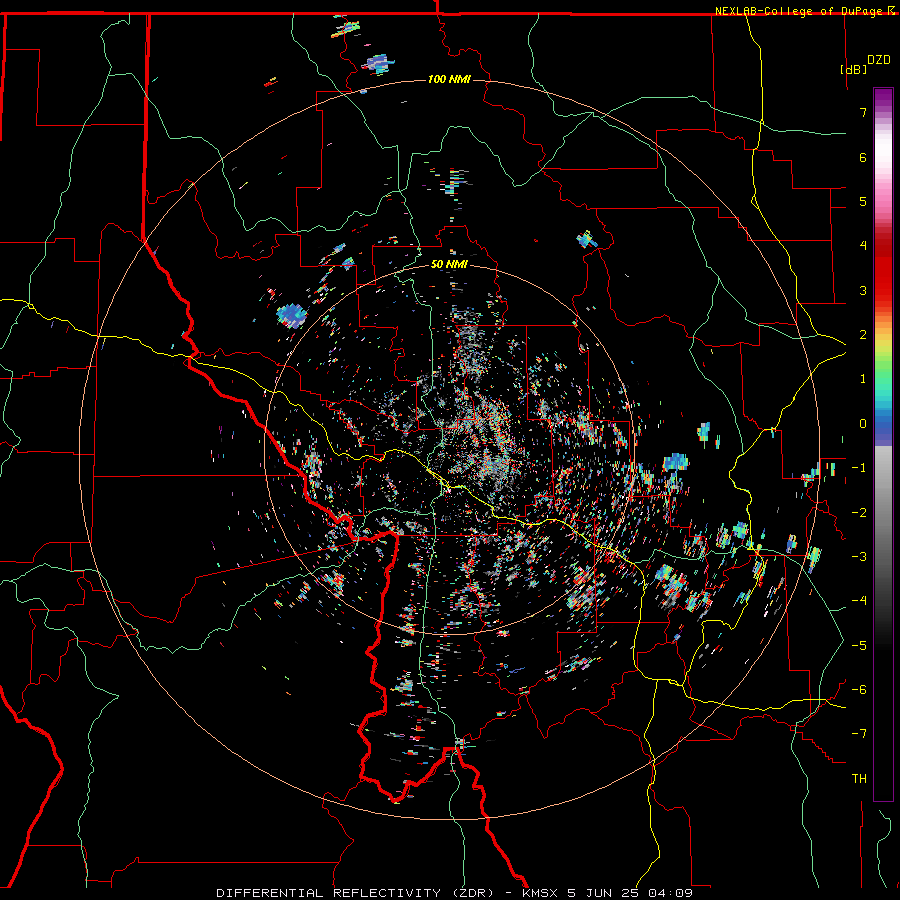This screenshot has height=900, width=900.
Task: Click the 2 value on color scale
Action: pos(863,335)
